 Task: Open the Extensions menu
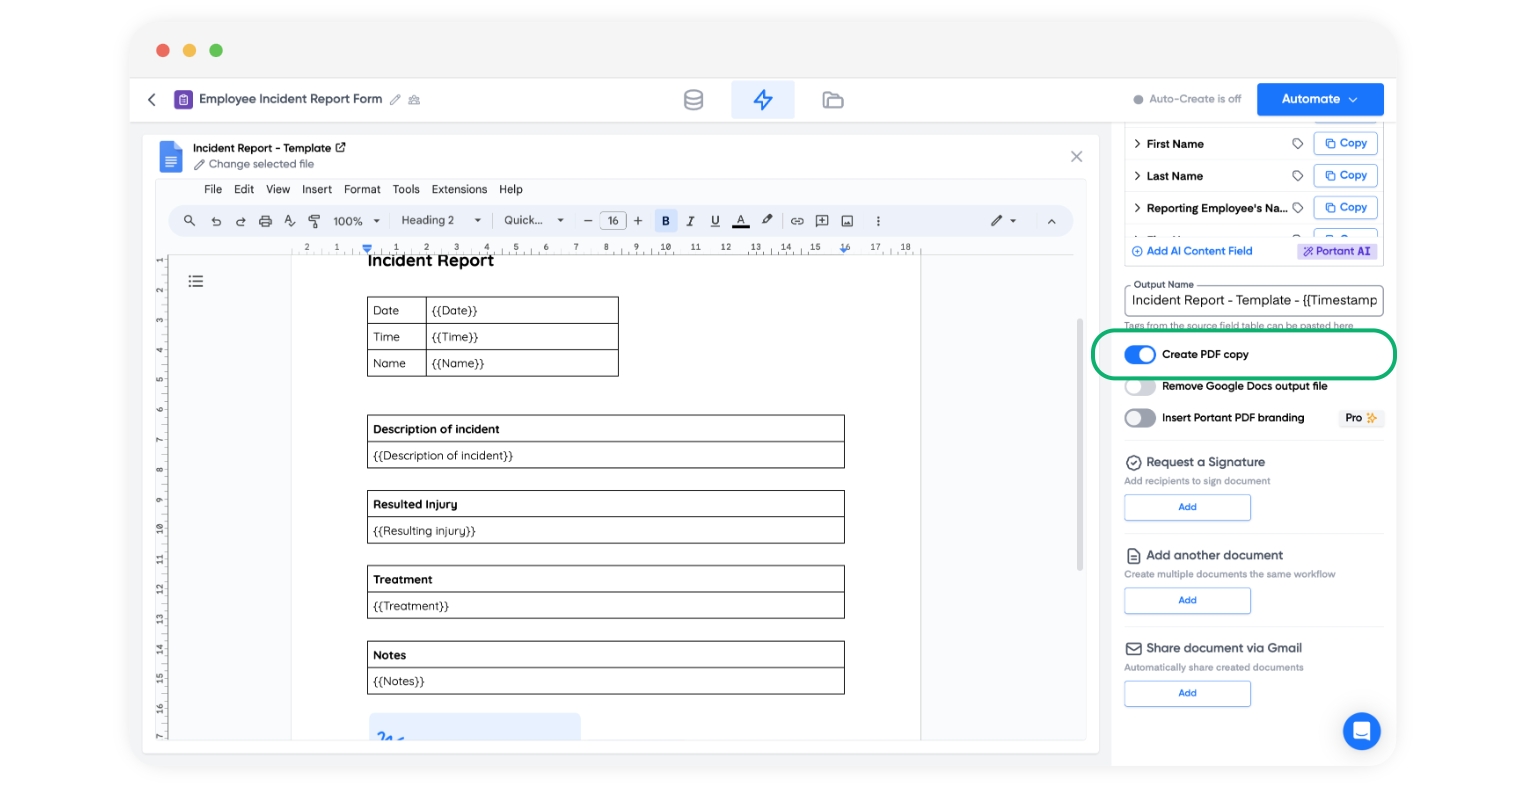click(x=459, y=189)
